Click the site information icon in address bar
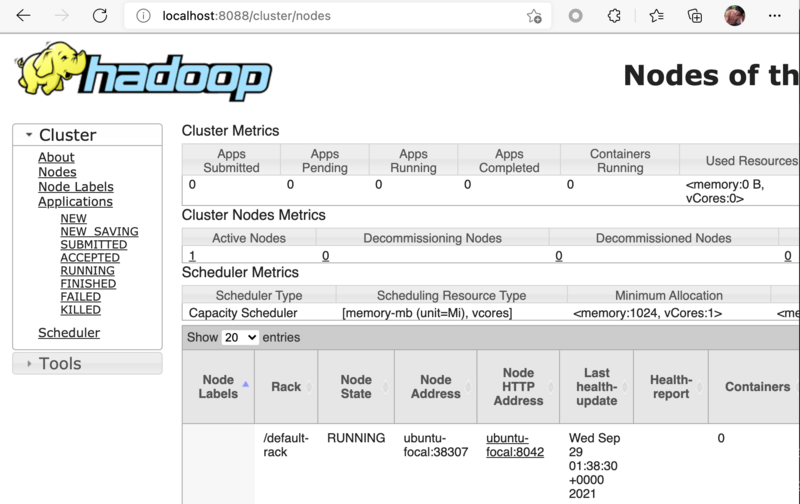The width and height of the screenshot is (800, 504). (143, 16)
